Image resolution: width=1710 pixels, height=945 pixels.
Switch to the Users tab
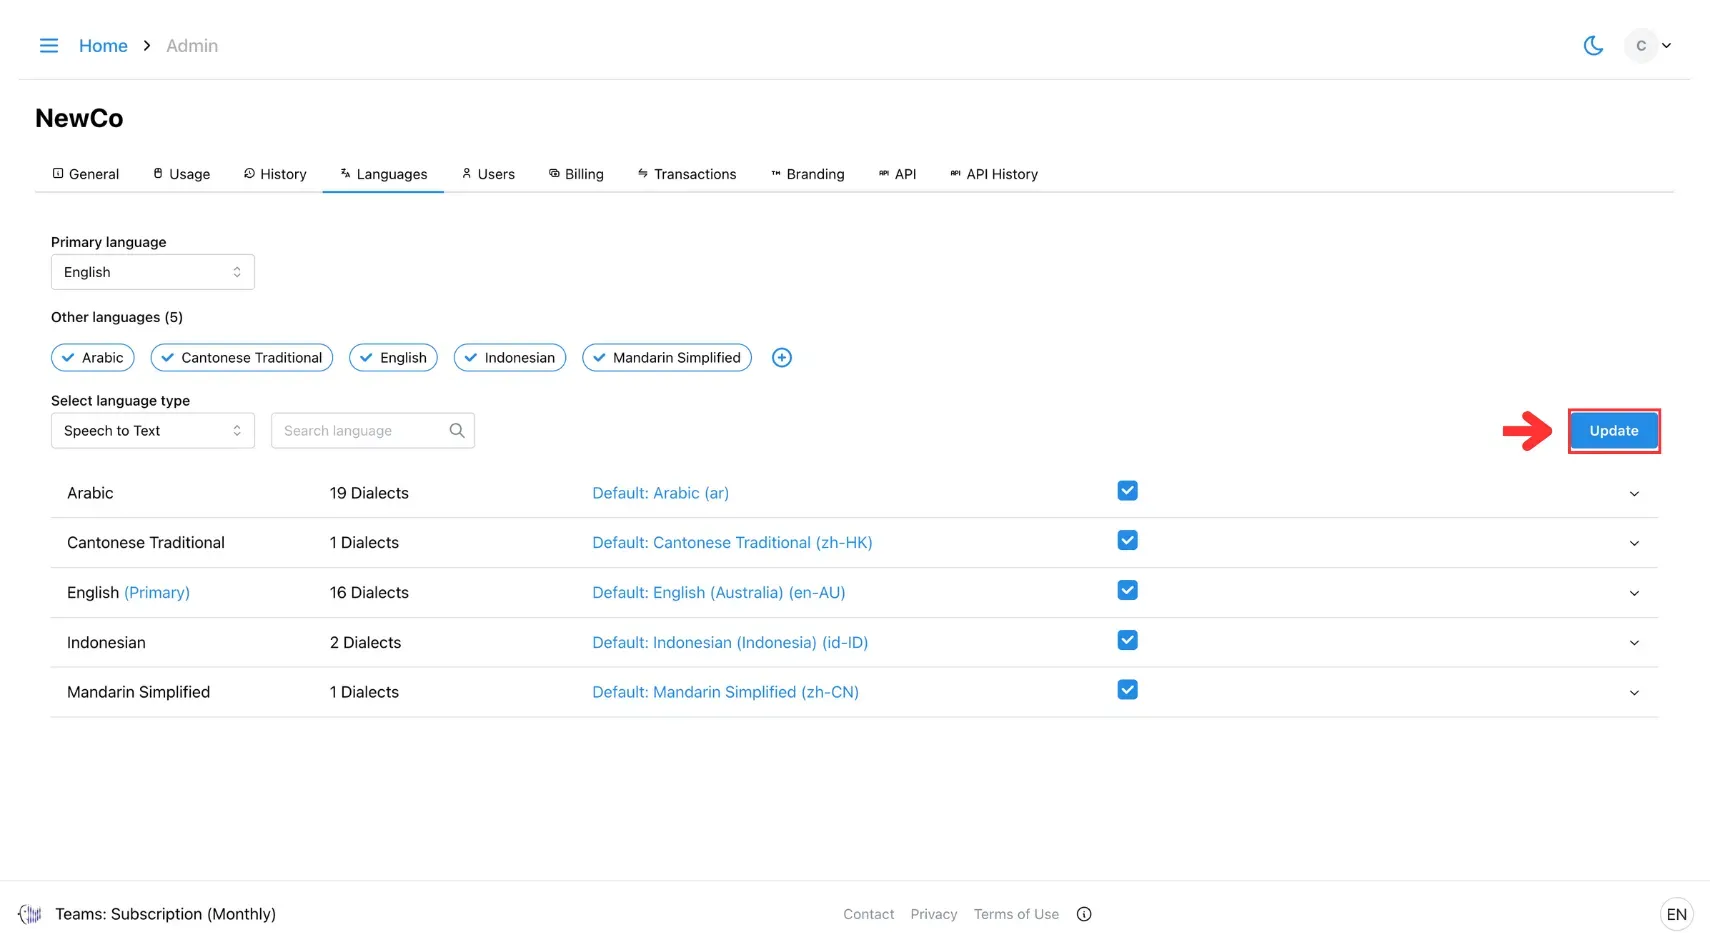click(x=488, y=174)
